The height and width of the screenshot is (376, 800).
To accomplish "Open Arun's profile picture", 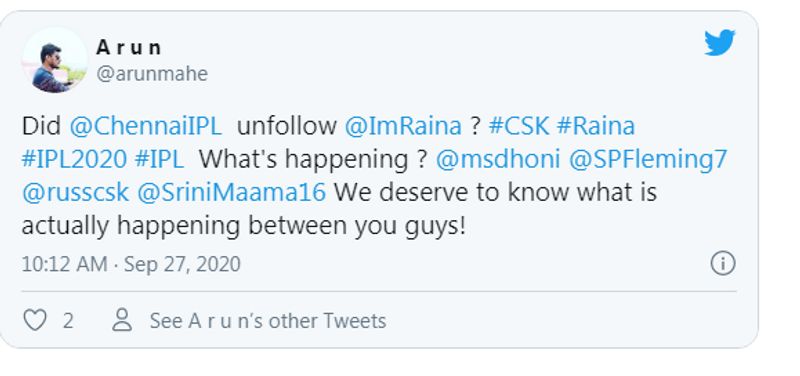I will pyautogui.click(x=54, y=60).
